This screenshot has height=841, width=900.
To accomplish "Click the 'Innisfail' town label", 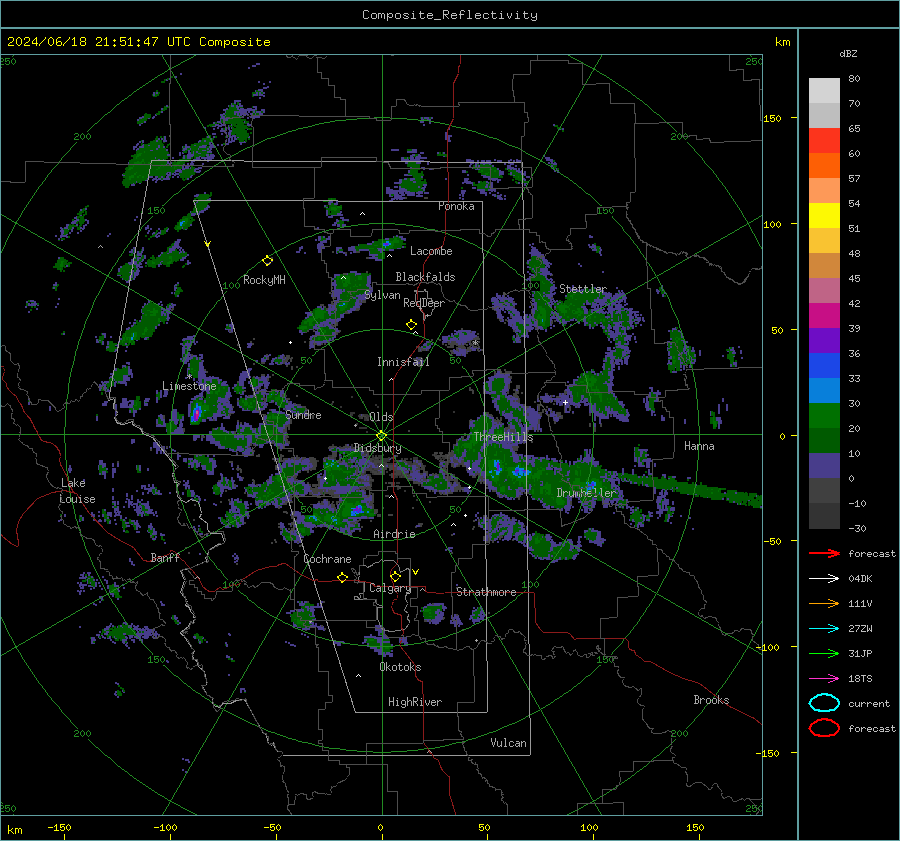I will click(x=403, y=362).
